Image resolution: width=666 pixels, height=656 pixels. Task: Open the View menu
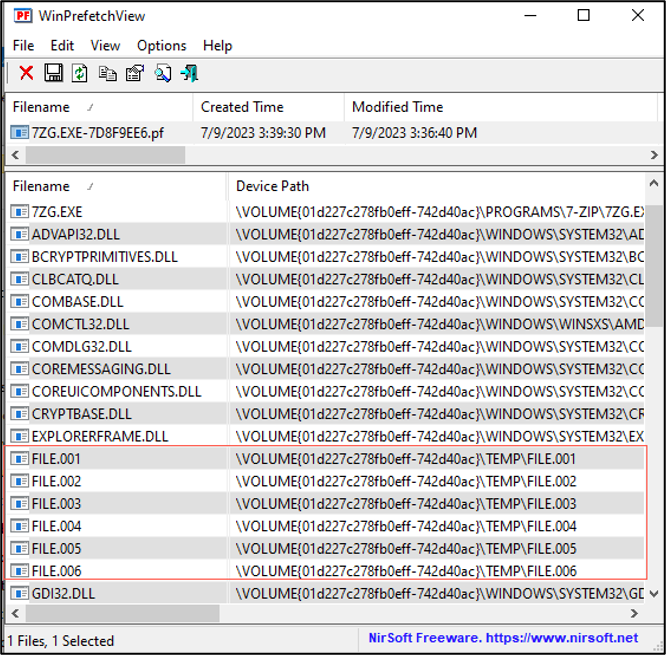point(105,45)
